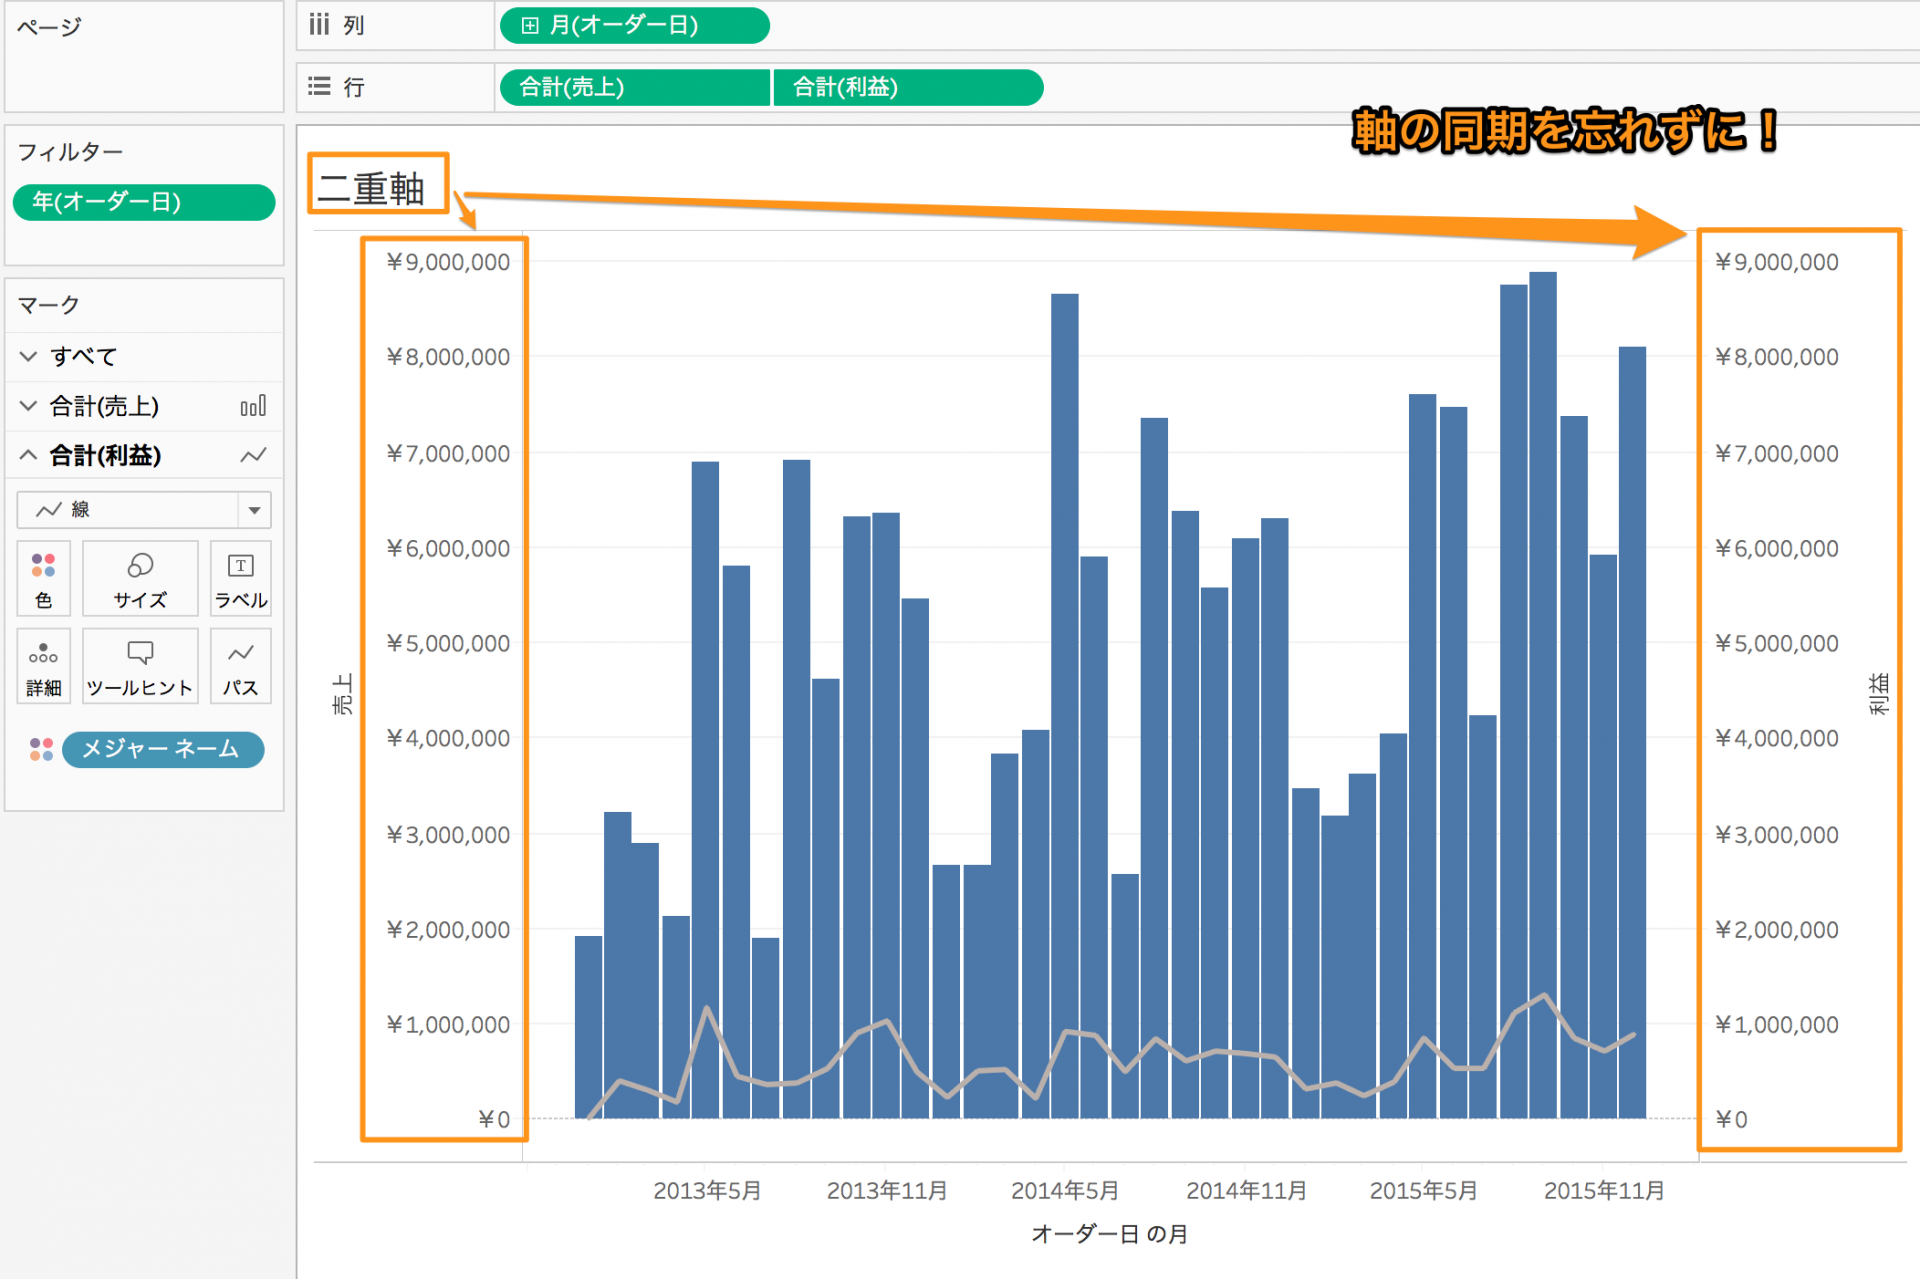Collapse the 合計(利益) marks section
Screen dimensions: 1920x1279
(x=28, y=456)
